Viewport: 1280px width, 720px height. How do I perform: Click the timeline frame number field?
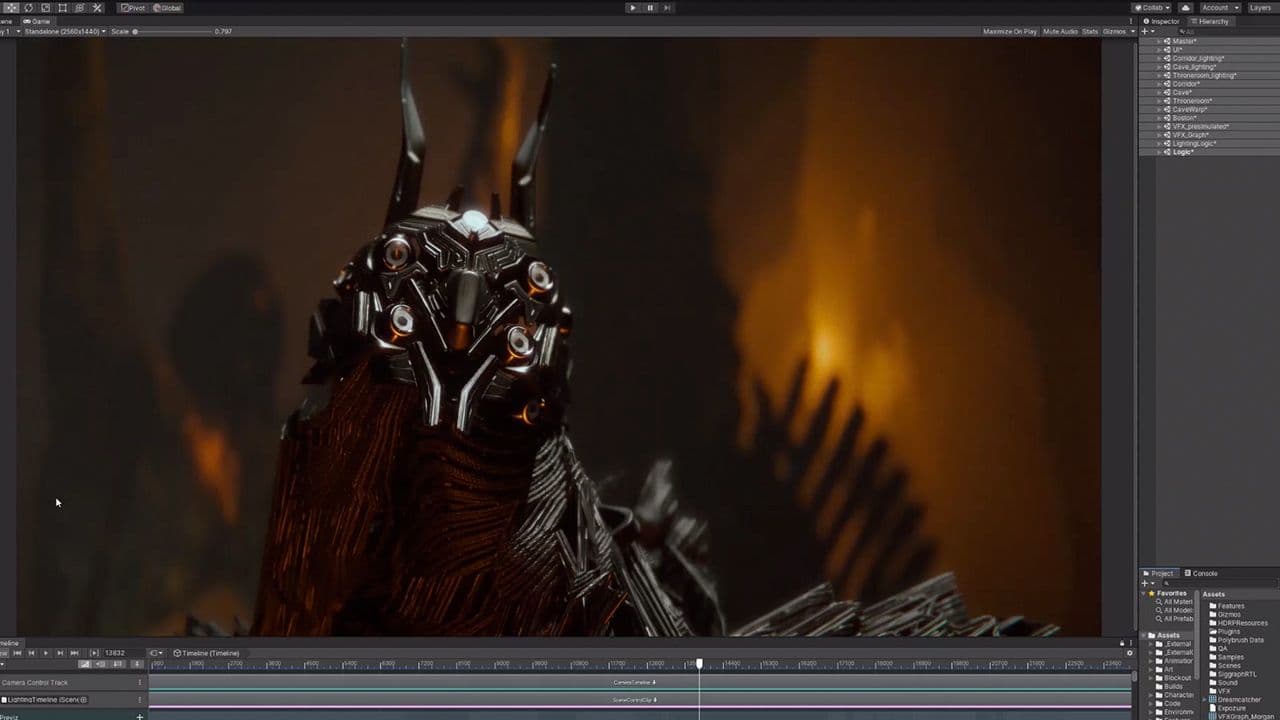click(x=118, y=653)
